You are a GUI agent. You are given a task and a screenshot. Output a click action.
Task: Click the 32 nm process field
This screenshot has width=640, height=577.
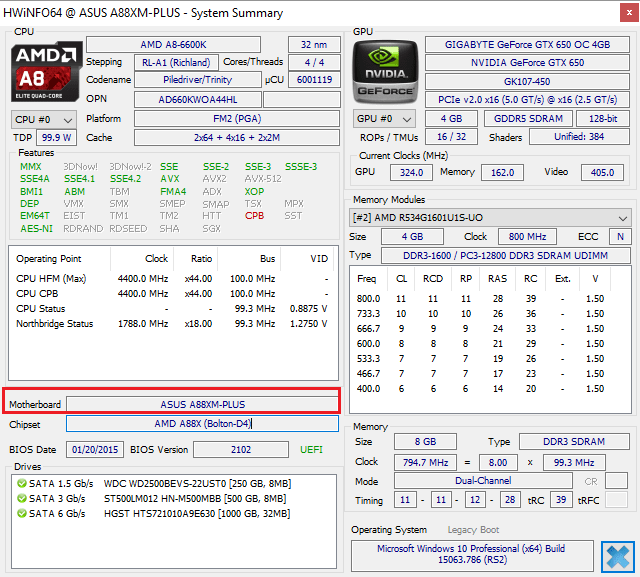[314, 44]
